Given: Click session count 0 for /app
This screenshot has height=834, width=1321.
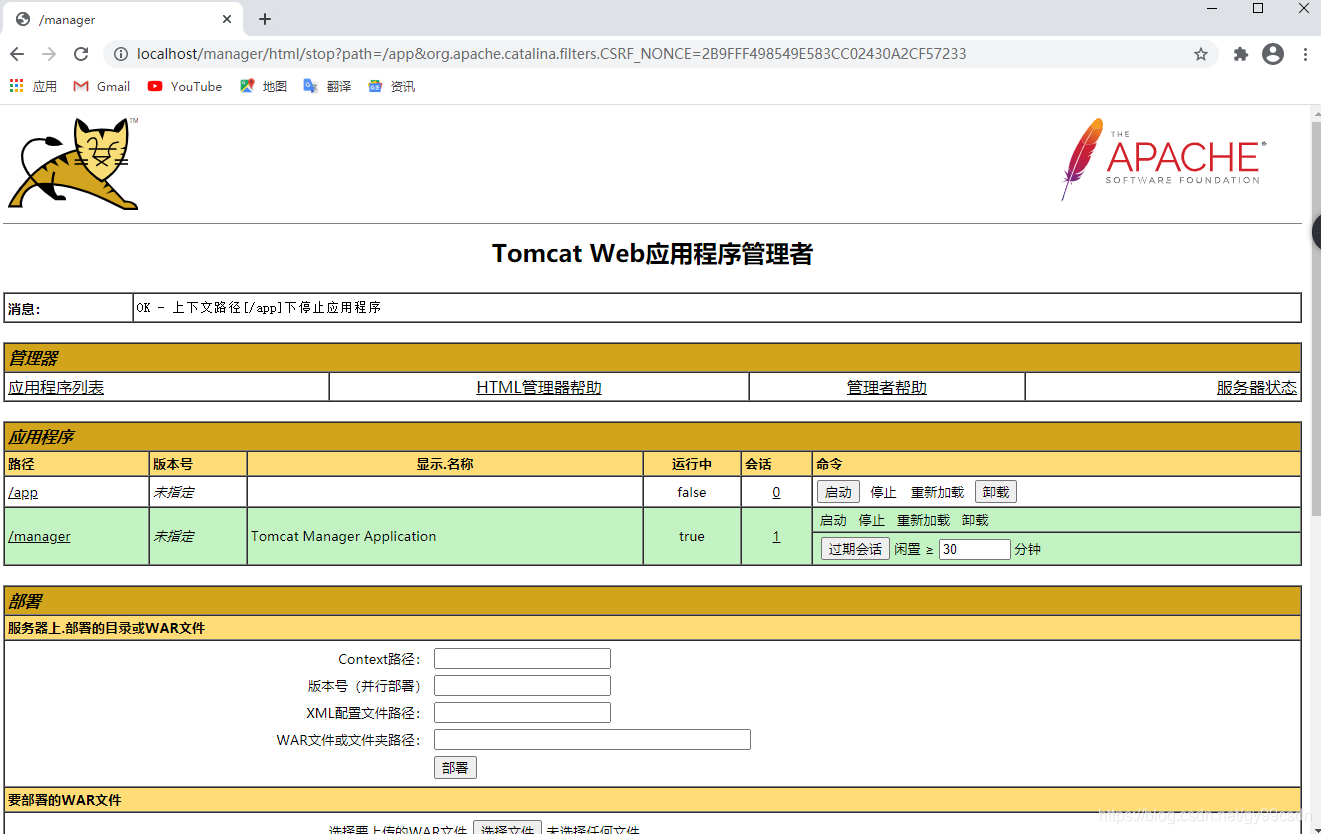Looking at the screenshot, I should [776, 492].
